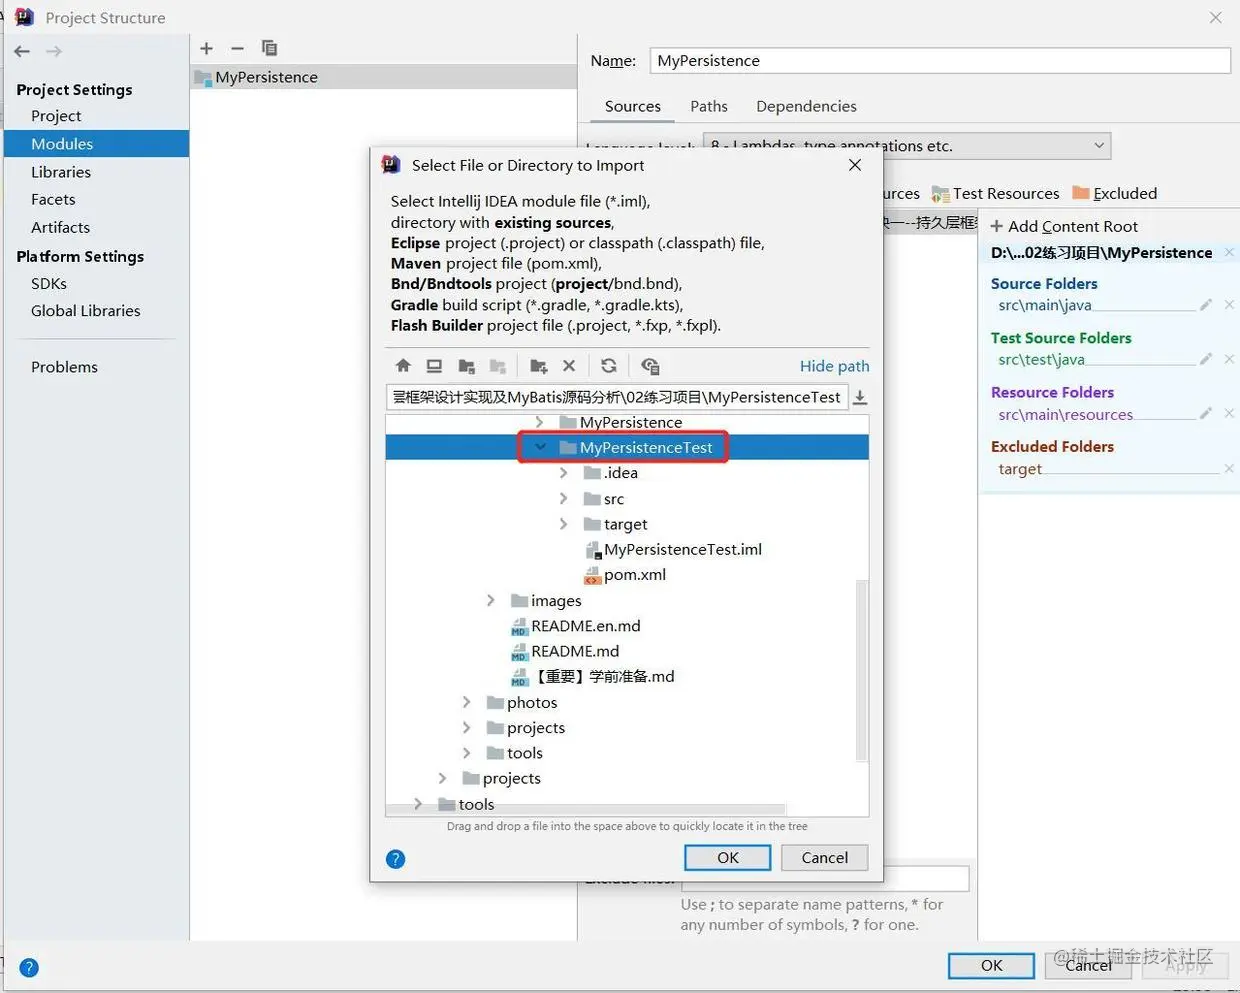Click into the directory path field
Screen dimensions: 1240x993
(x=617, y=397)
